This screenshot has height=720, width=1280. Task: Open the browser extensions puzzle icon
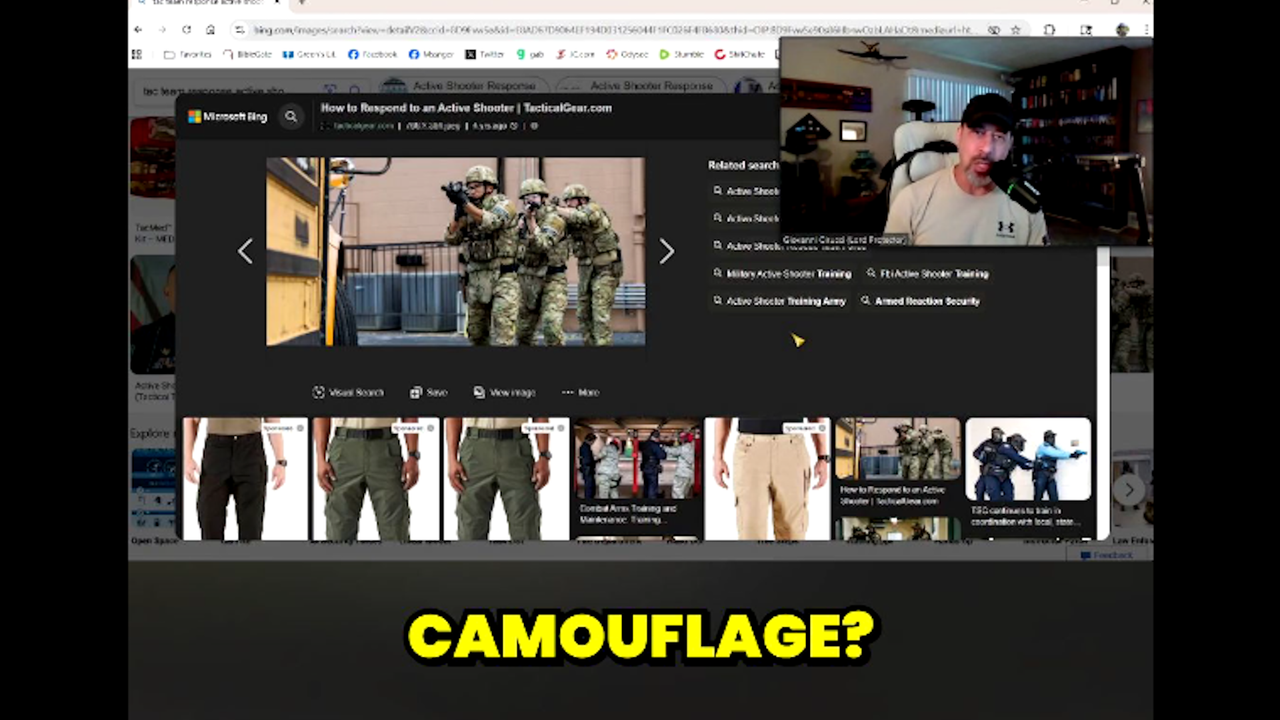click(1049, 30)
